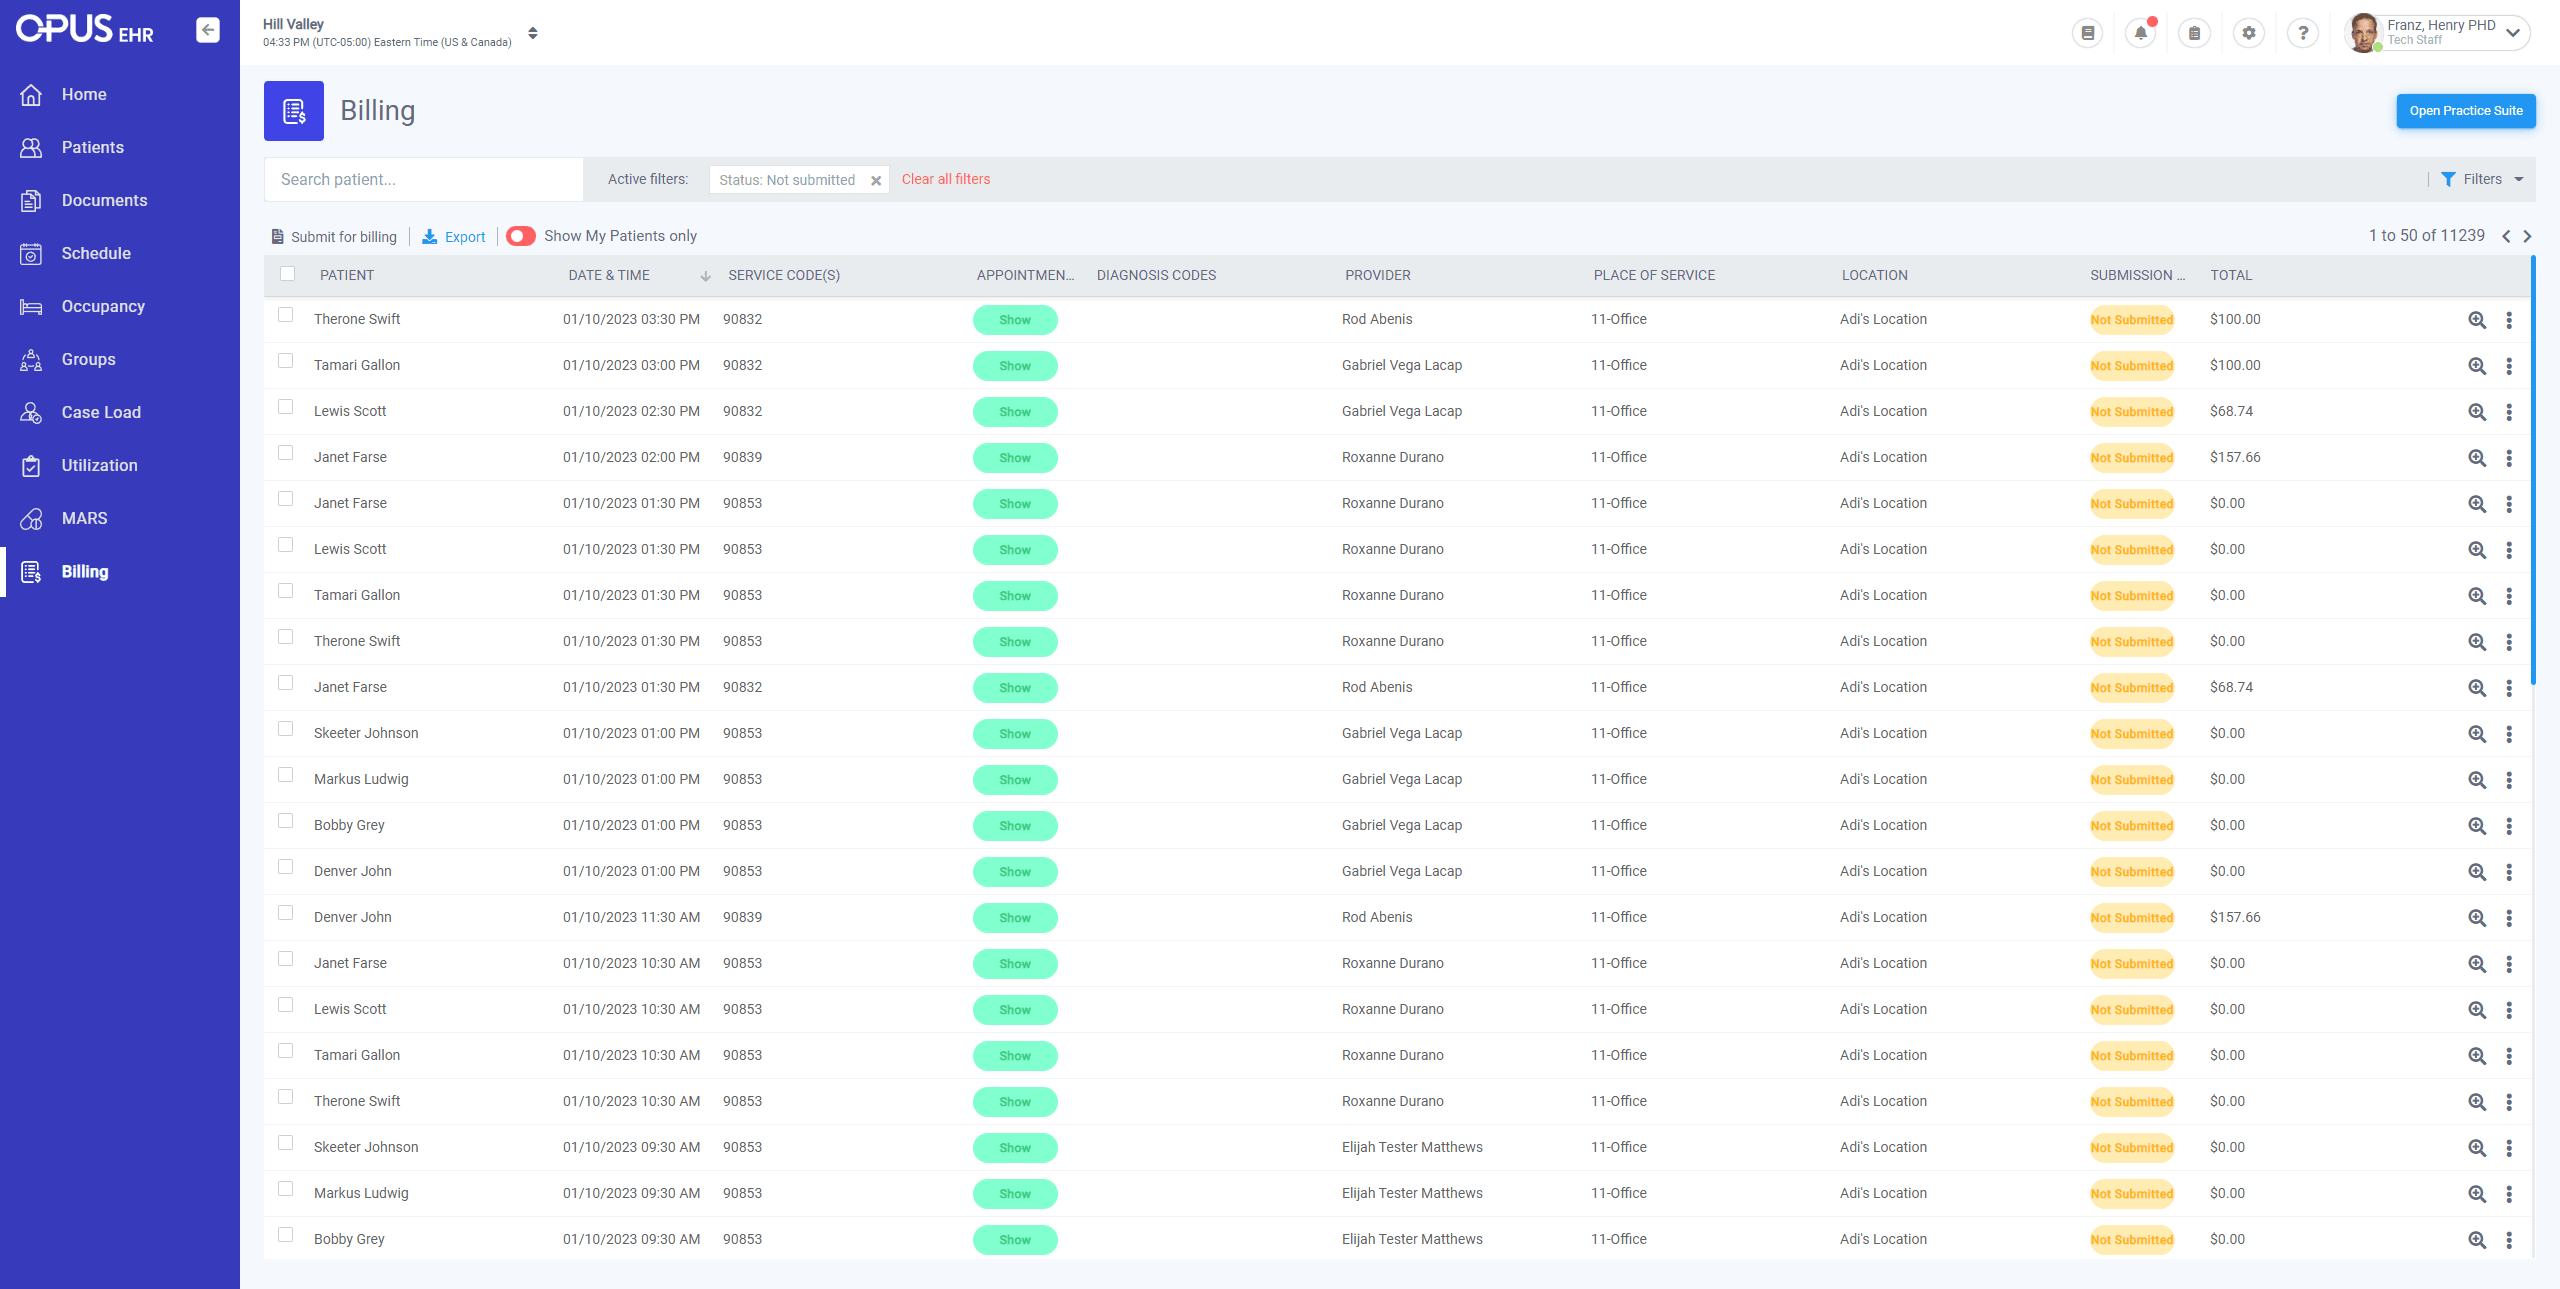
Task: Open Schedule in the sidebar
Action: click(x=96, y=253)
